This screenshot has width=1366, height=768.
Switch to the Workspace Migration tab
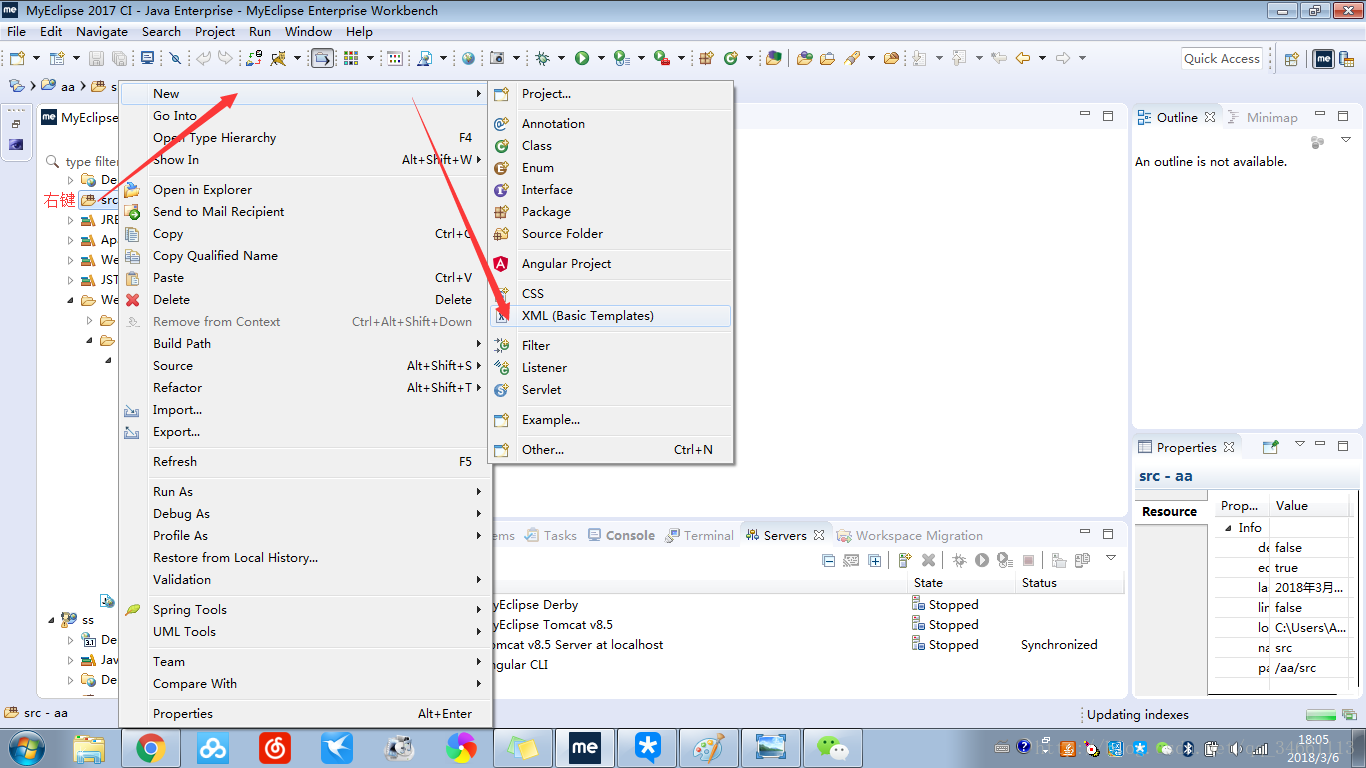coord(909,535)
